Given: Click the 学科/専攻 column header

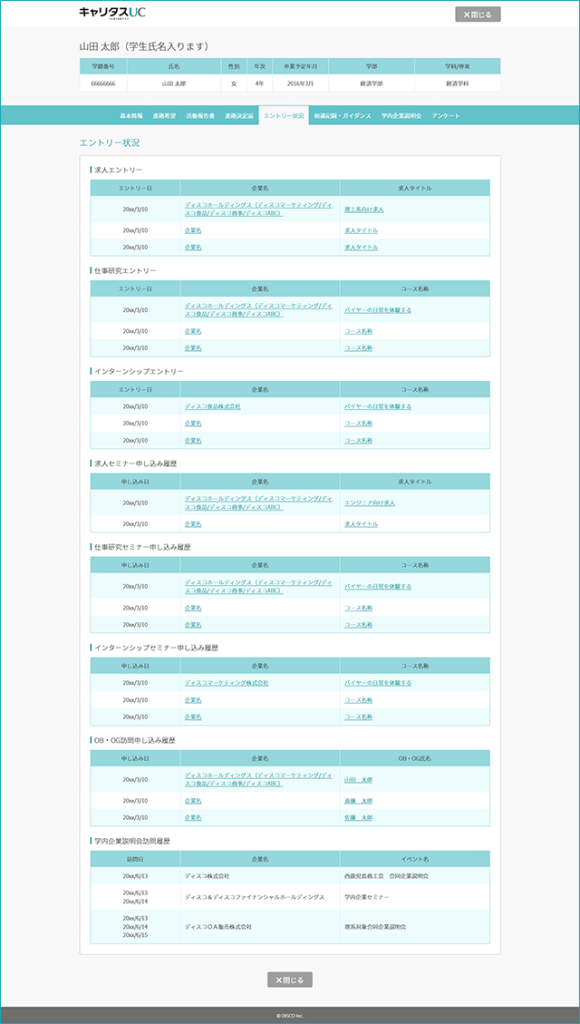Looking at the screenshot, I should click(x=458, y=67).
